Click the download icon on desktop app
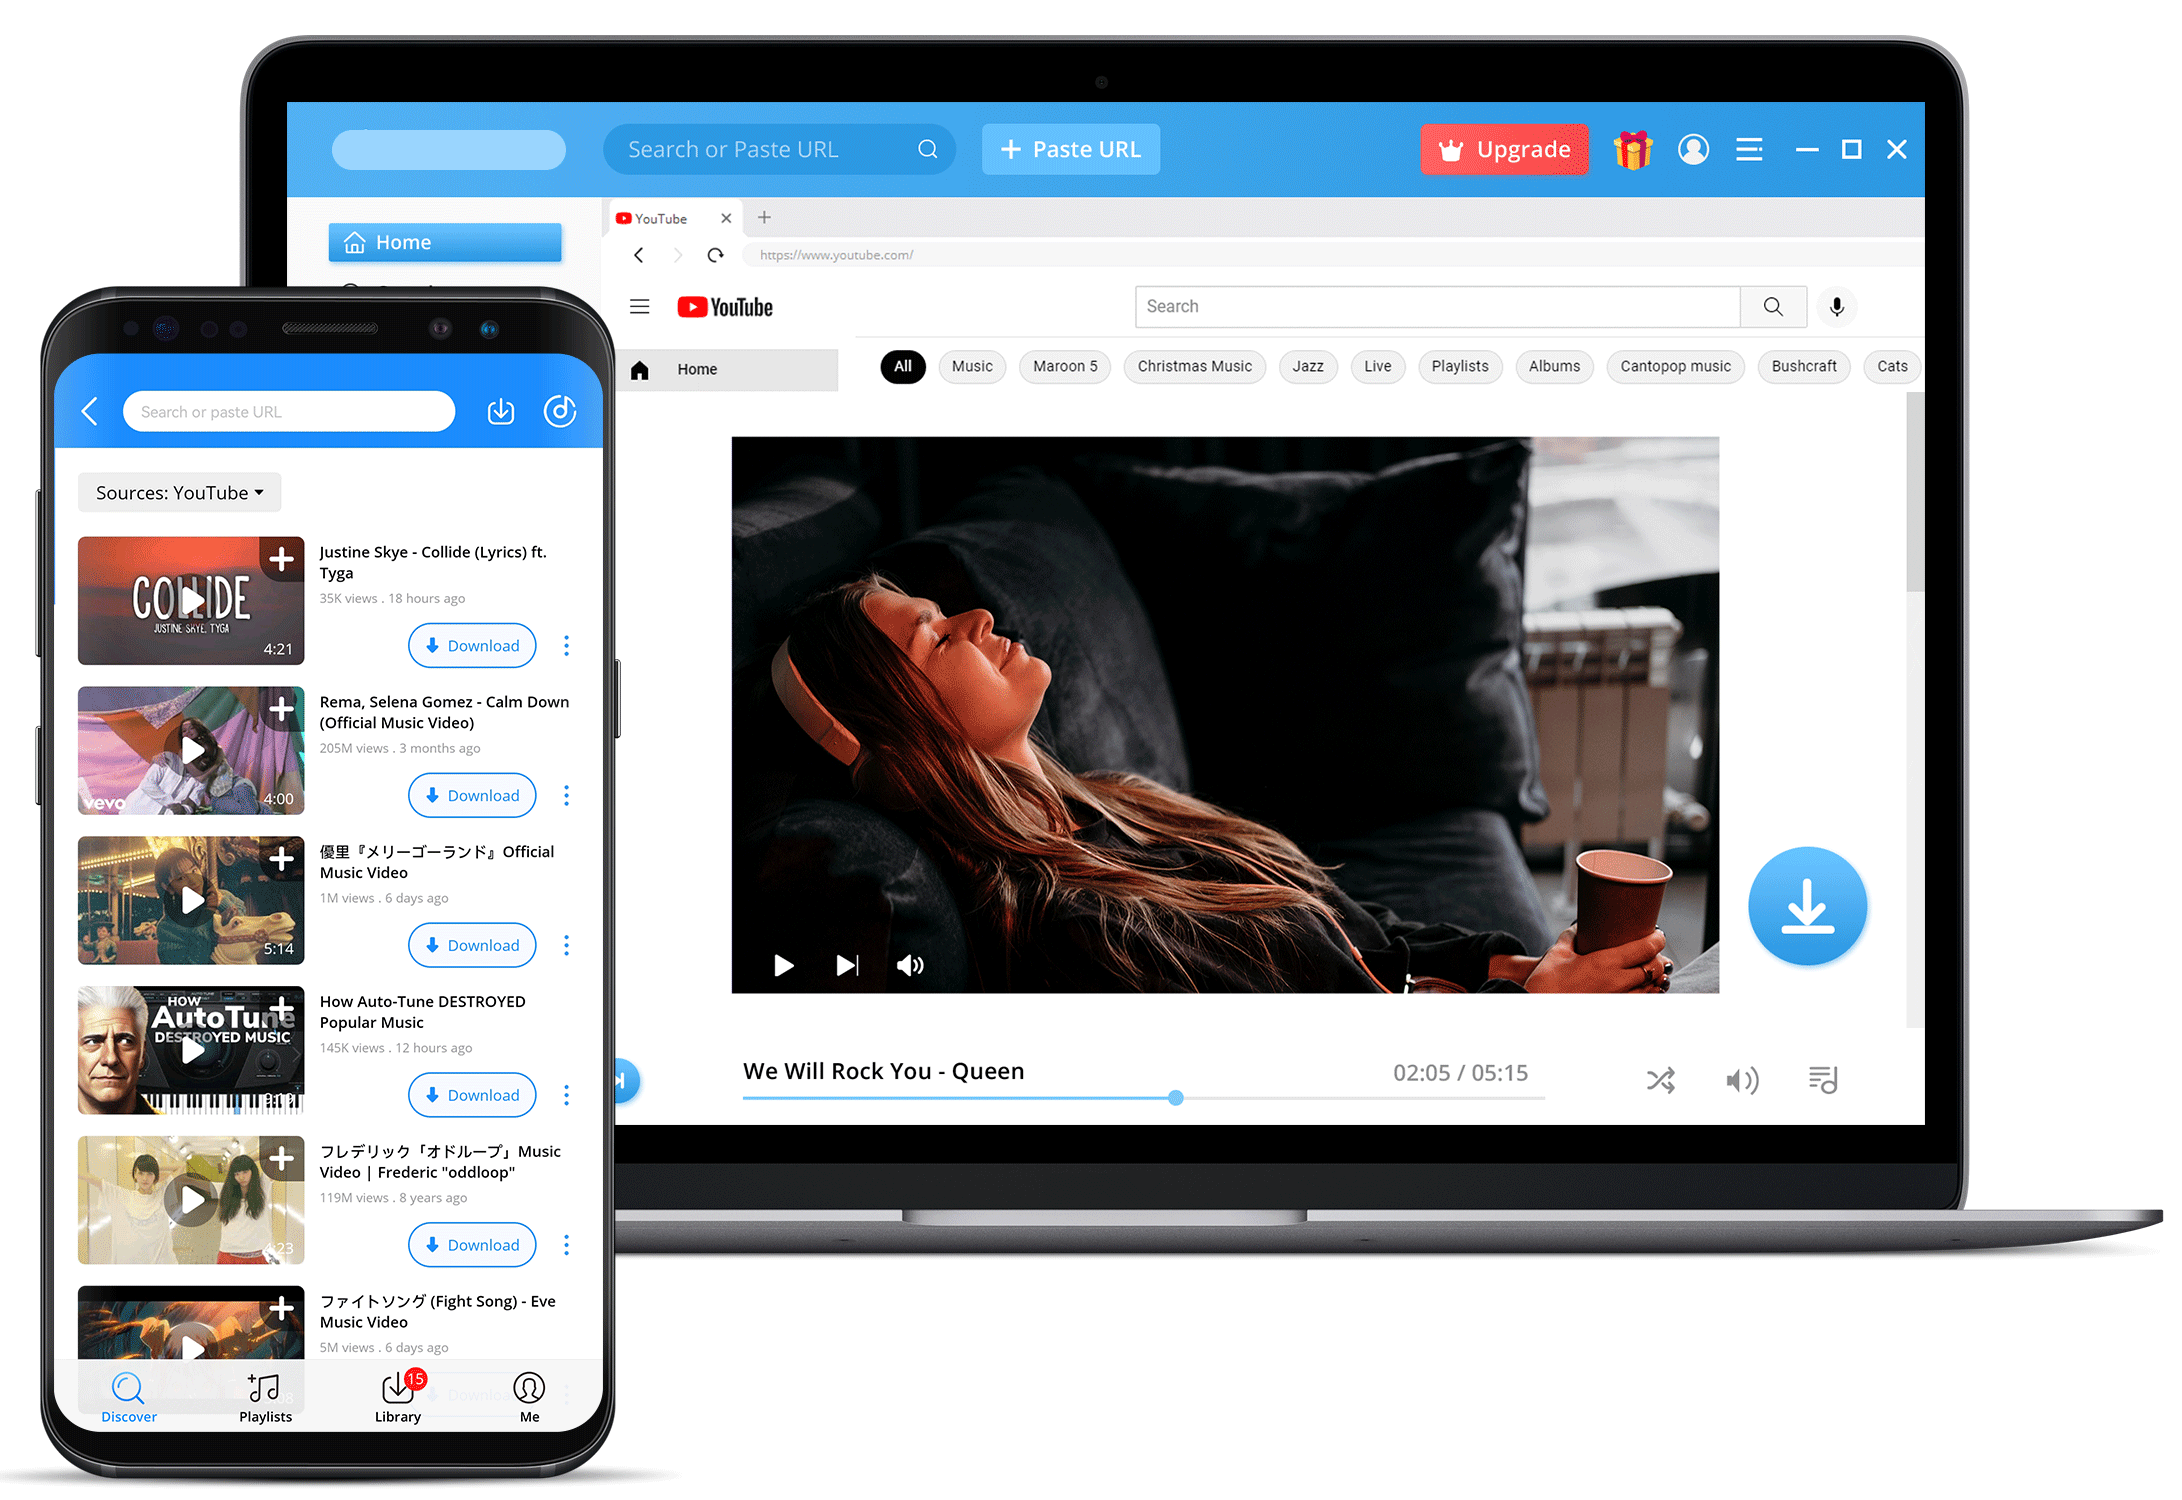The width and height of the screenshot is (2182, 1500). (x=1806, y=908)
